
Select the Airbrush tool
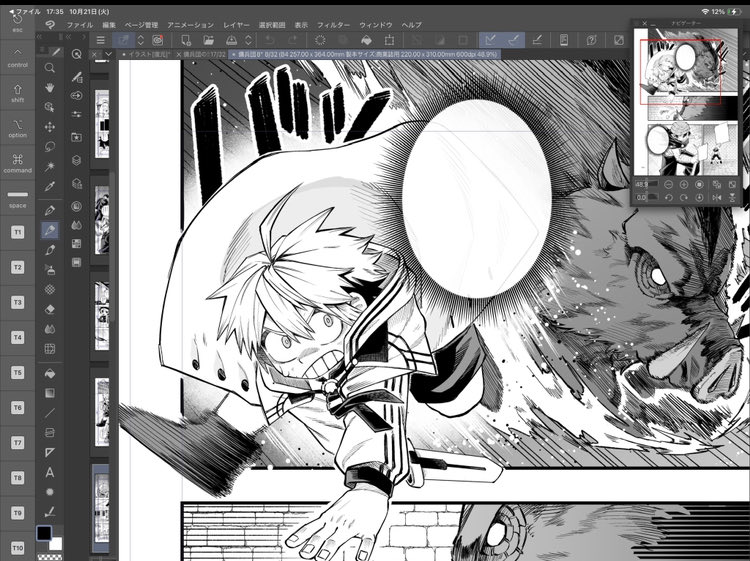50,270
